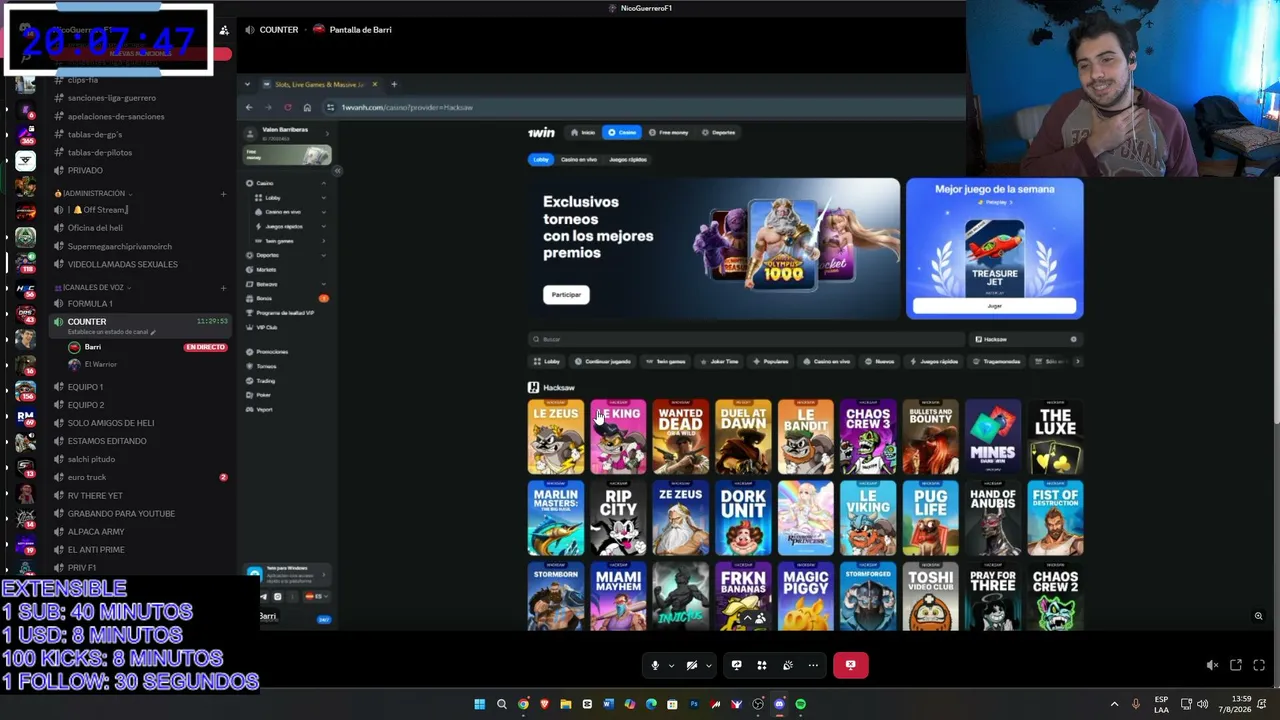Open the soundboard icon in call bar
The image size is (1280, 720).
coord(788,665)
